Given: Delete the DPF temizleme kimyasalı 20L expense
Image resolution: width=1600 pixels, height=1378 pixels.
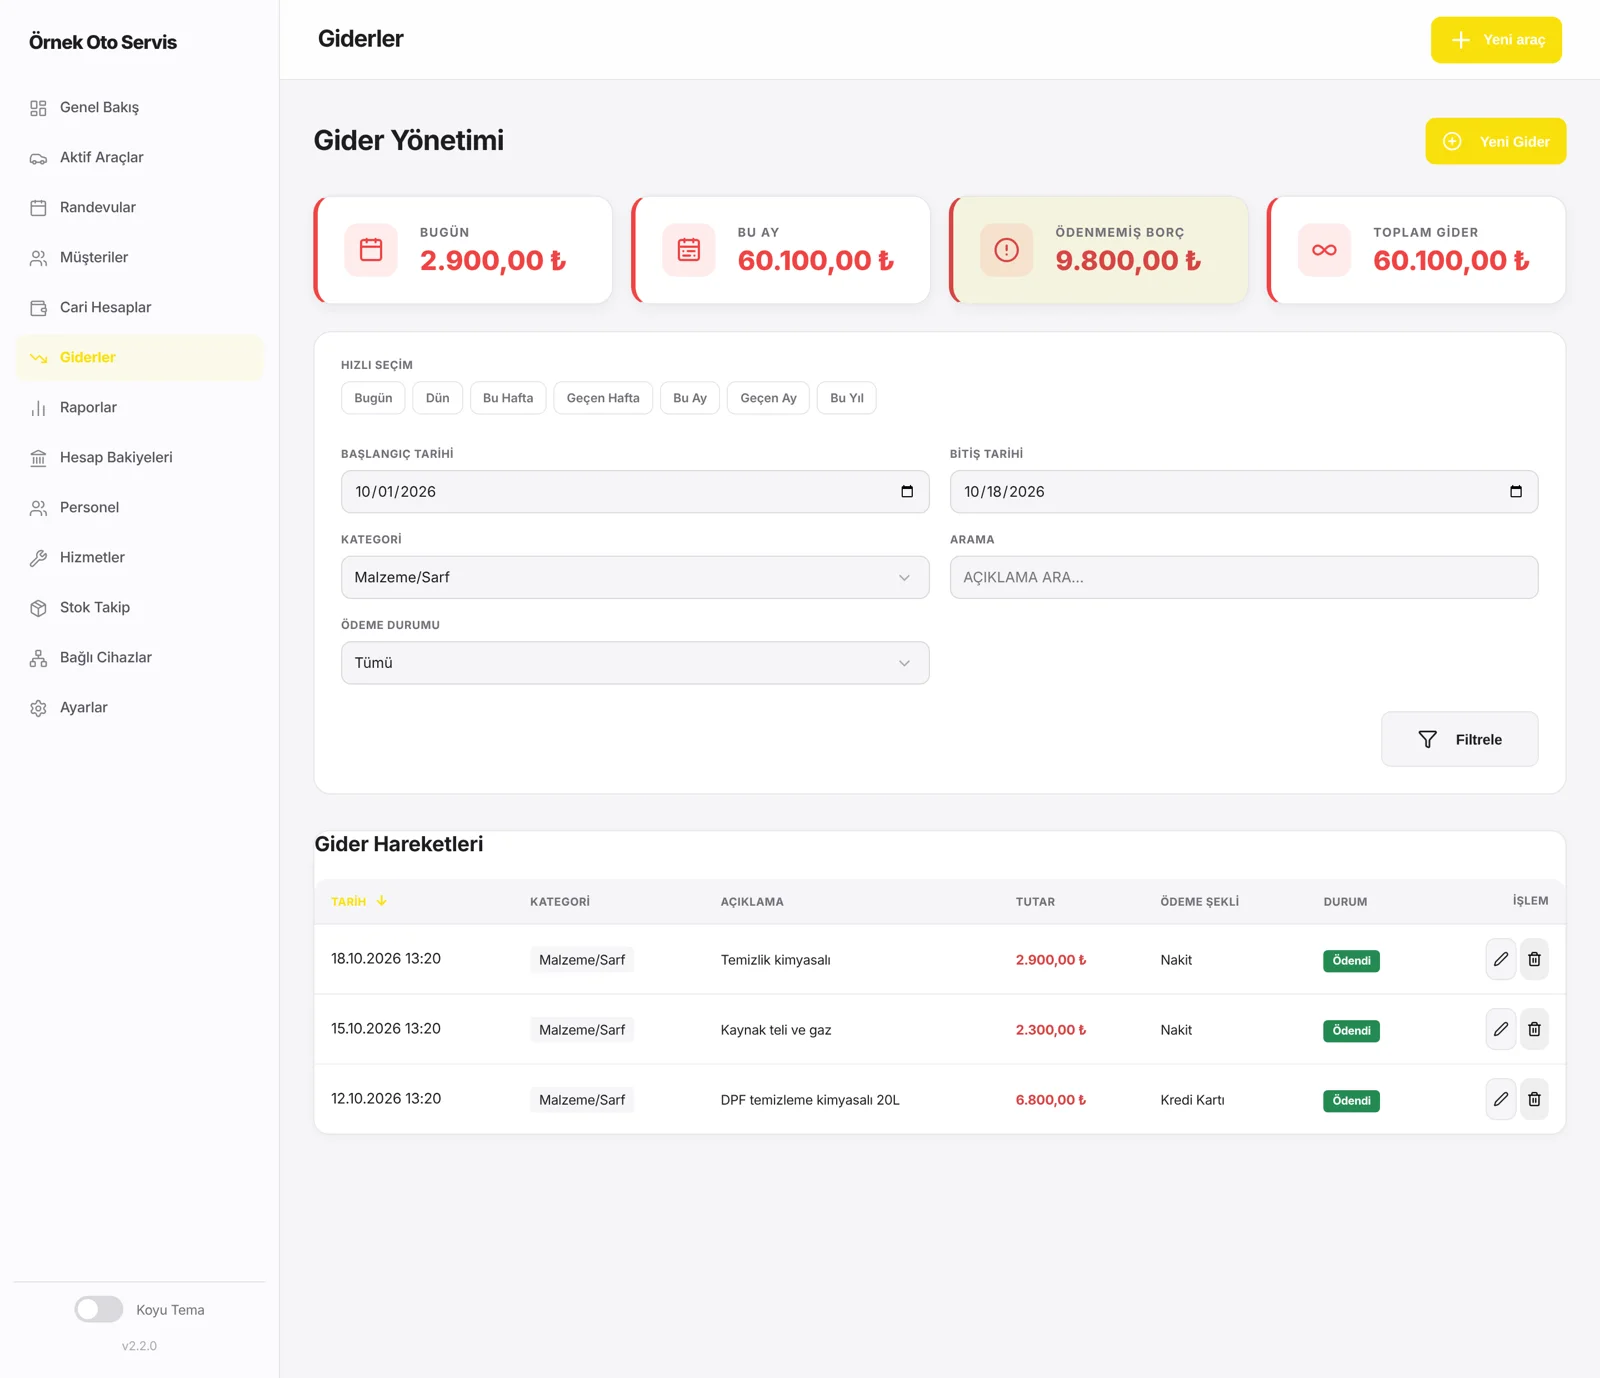Looking at the screenshot, I should click(x=1534, y=1099).
